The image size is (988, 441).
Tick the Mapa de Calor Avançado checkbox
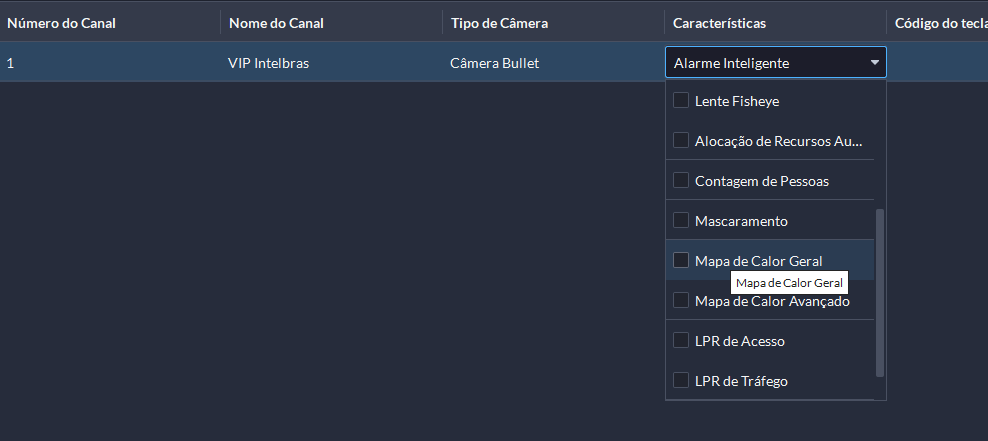681,300
